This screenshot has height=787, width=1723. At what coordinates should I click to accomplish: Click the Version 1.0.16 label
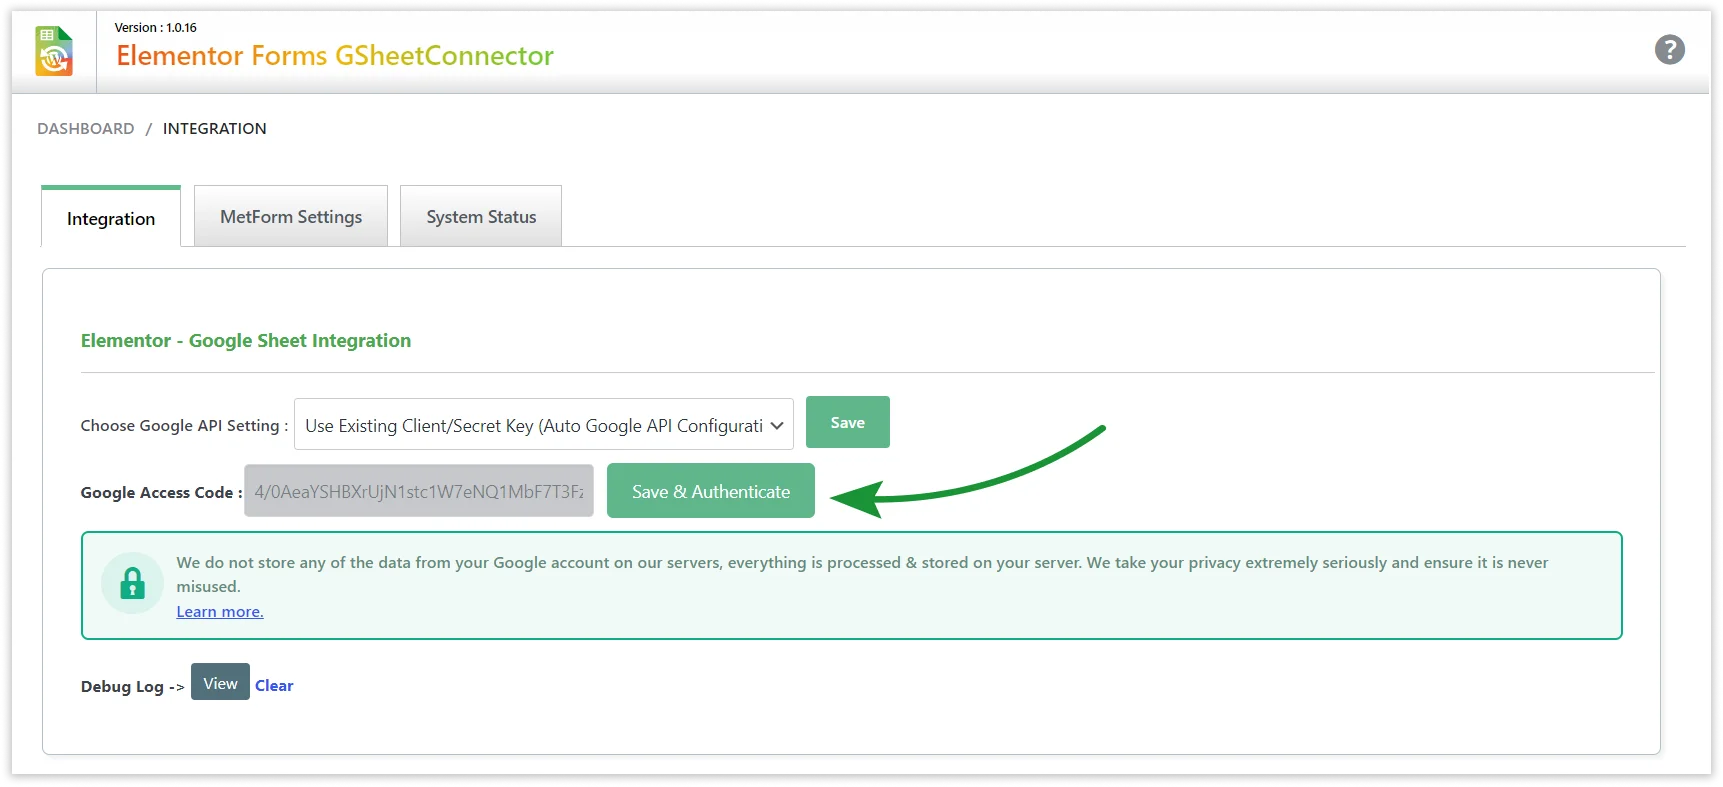(155, 27)
